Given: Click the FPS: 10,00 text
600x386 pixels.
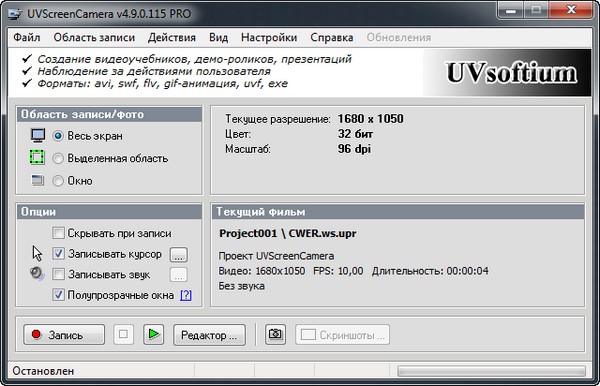Looking at the screenshot, I should pyautogui.click(x=338, y=271).
